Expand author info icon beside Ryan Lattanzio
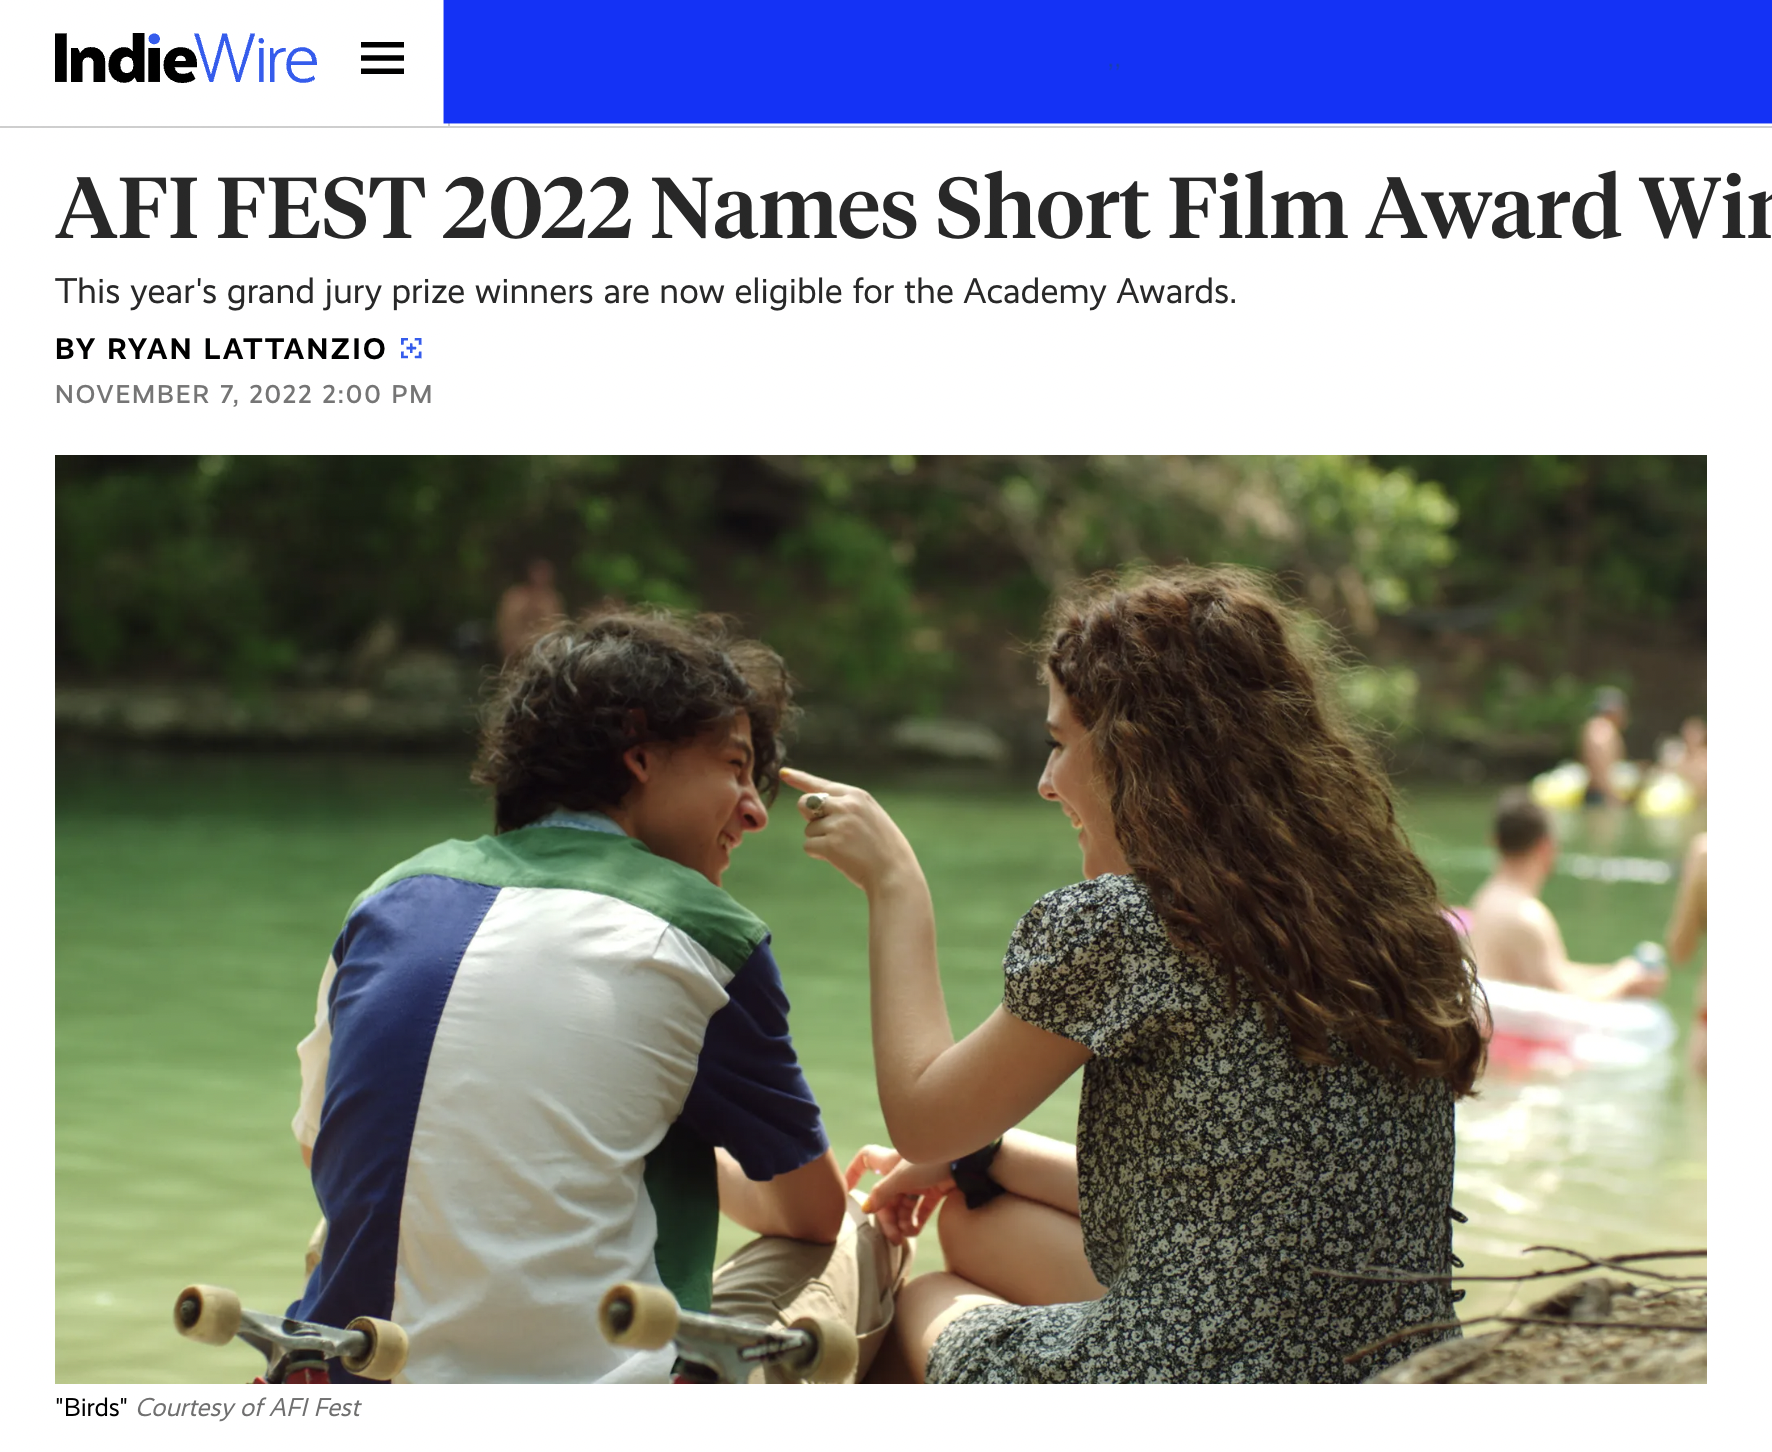The height and width of the screenshot is (1452, 1772). [411, 348]
